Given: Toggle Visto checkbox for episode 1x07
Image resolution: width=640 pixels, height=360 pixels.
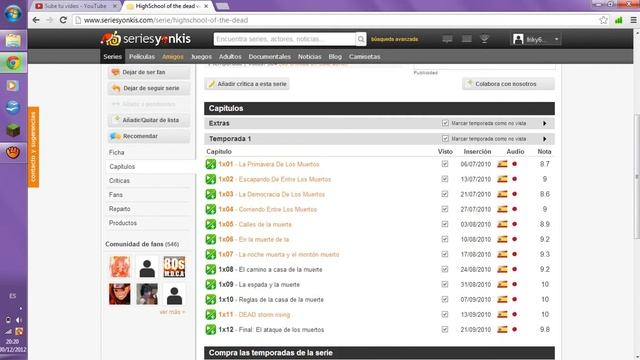Looking at the screenshot, I should click(x=445, y=254).
